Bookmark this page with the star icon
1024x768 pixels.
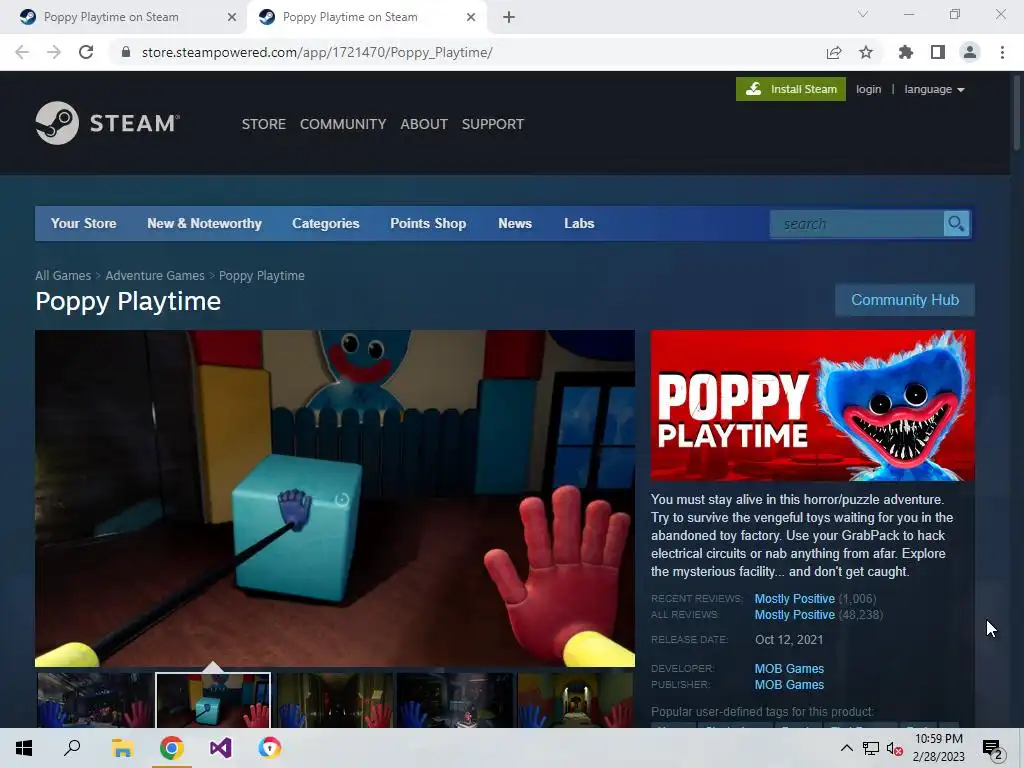(866, 52)
